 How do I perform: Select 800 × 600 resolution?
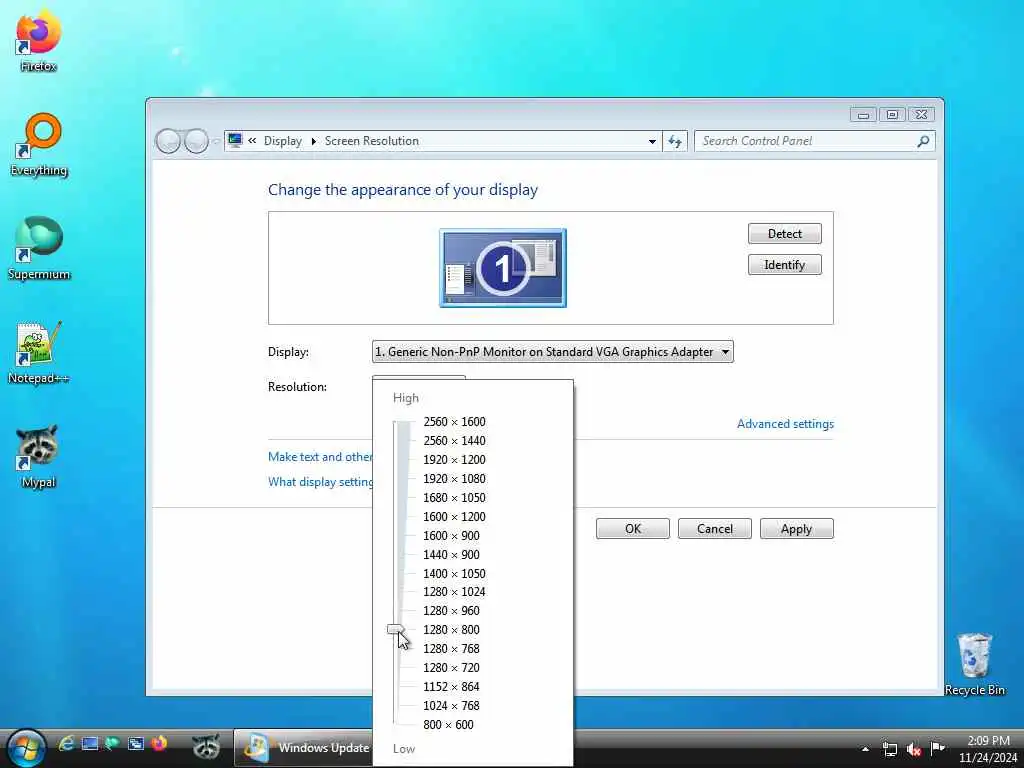448,724
